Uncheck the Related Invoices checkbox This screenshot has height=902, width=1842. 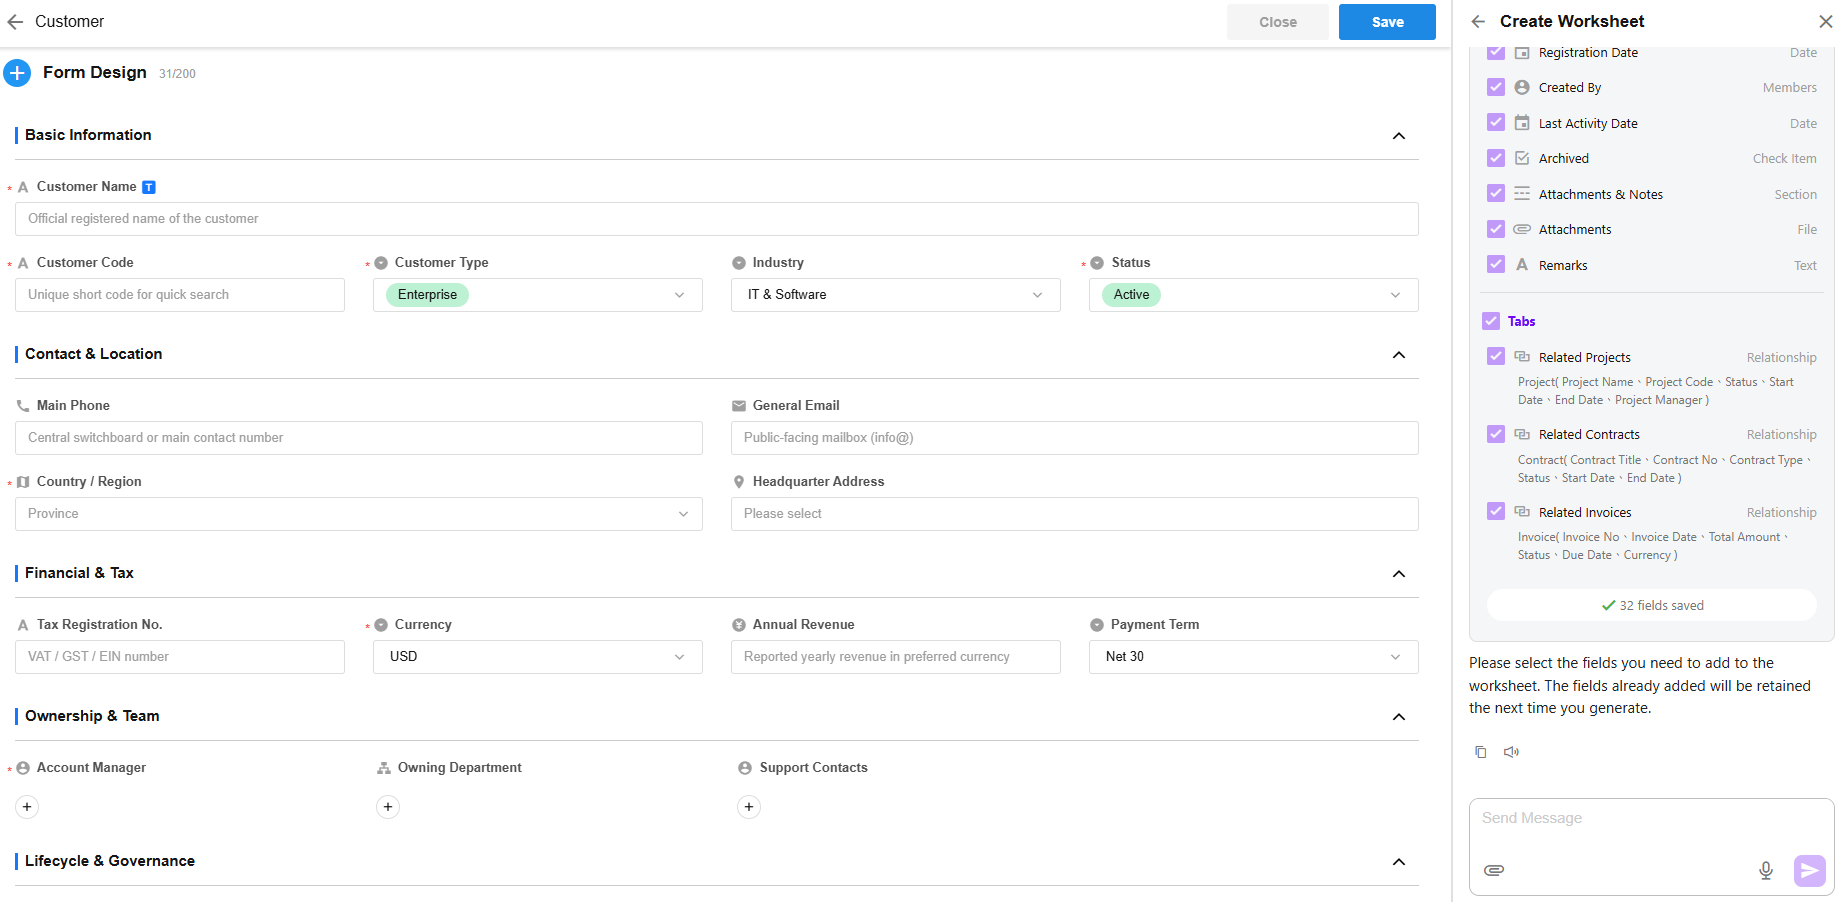click(1495, 512)
